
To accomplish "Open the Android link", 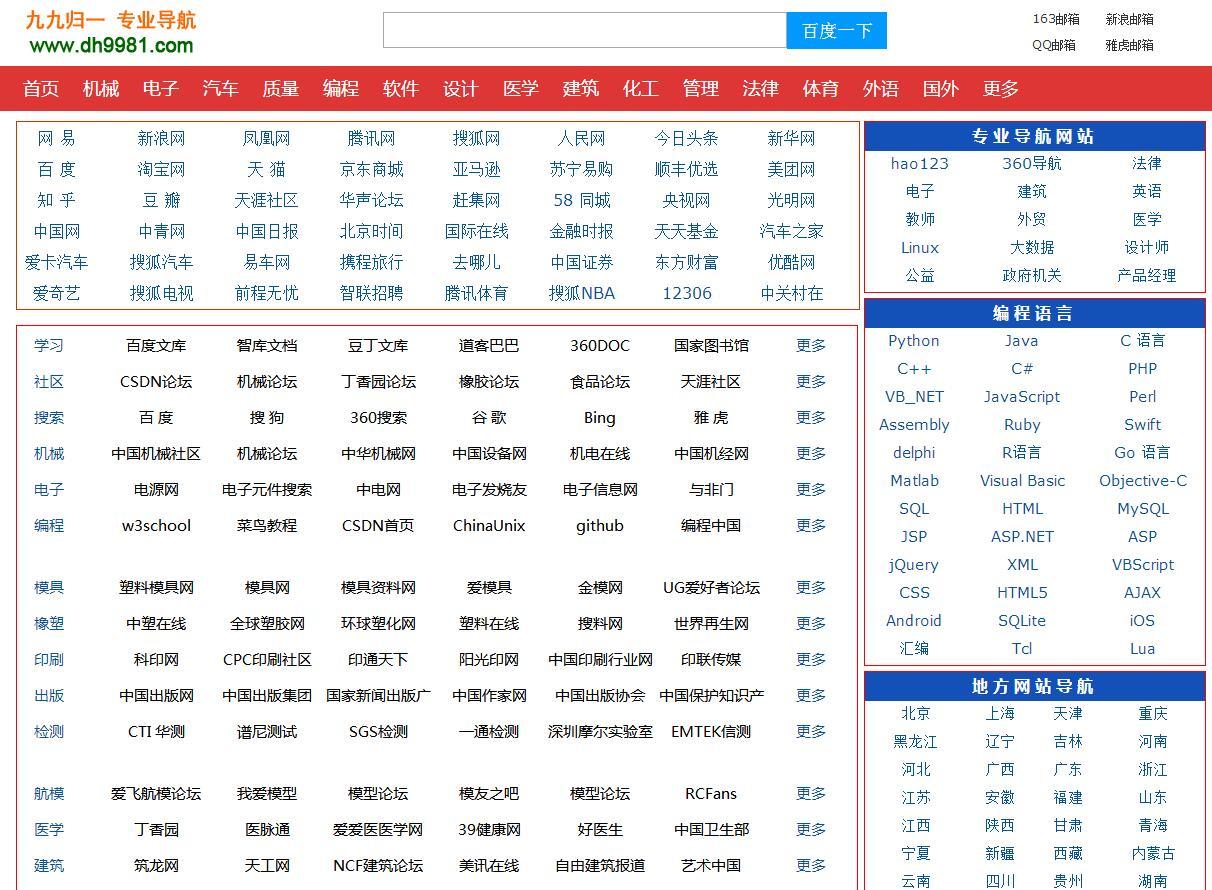I will [x=914, y=620].
